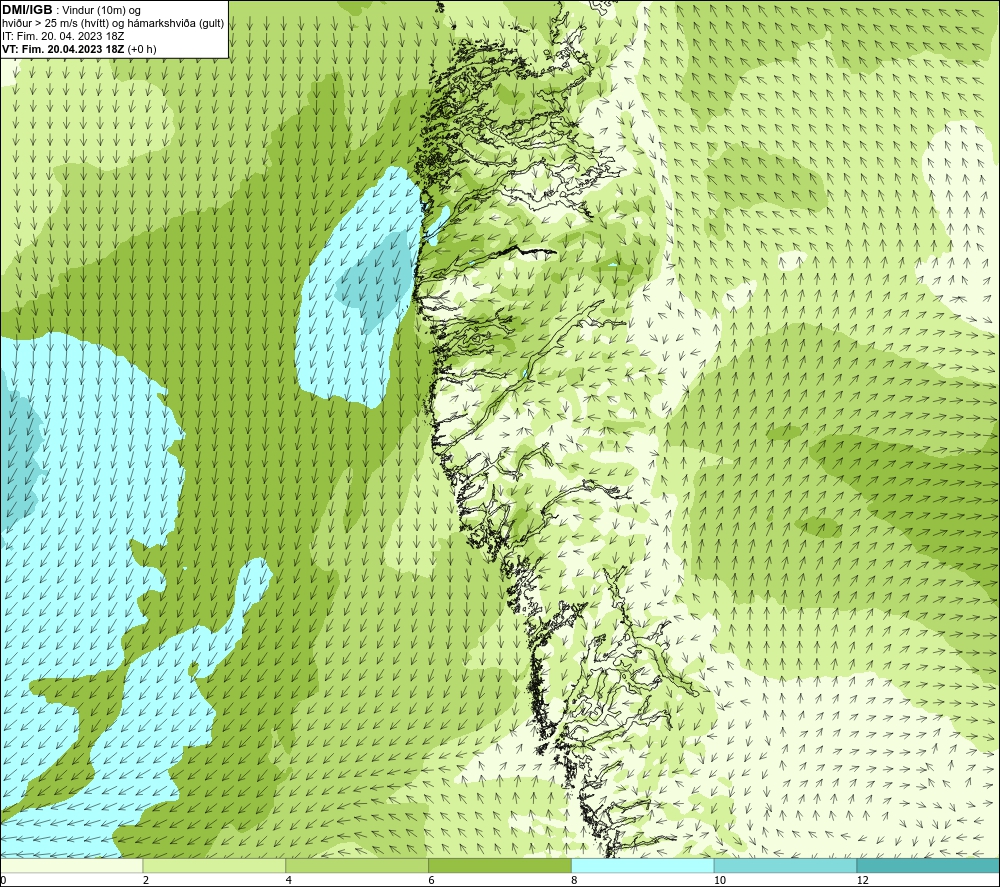Click the 6–8 m/s dark green swatch
This screenshot has width=1000, height=887.
[500, 865]
